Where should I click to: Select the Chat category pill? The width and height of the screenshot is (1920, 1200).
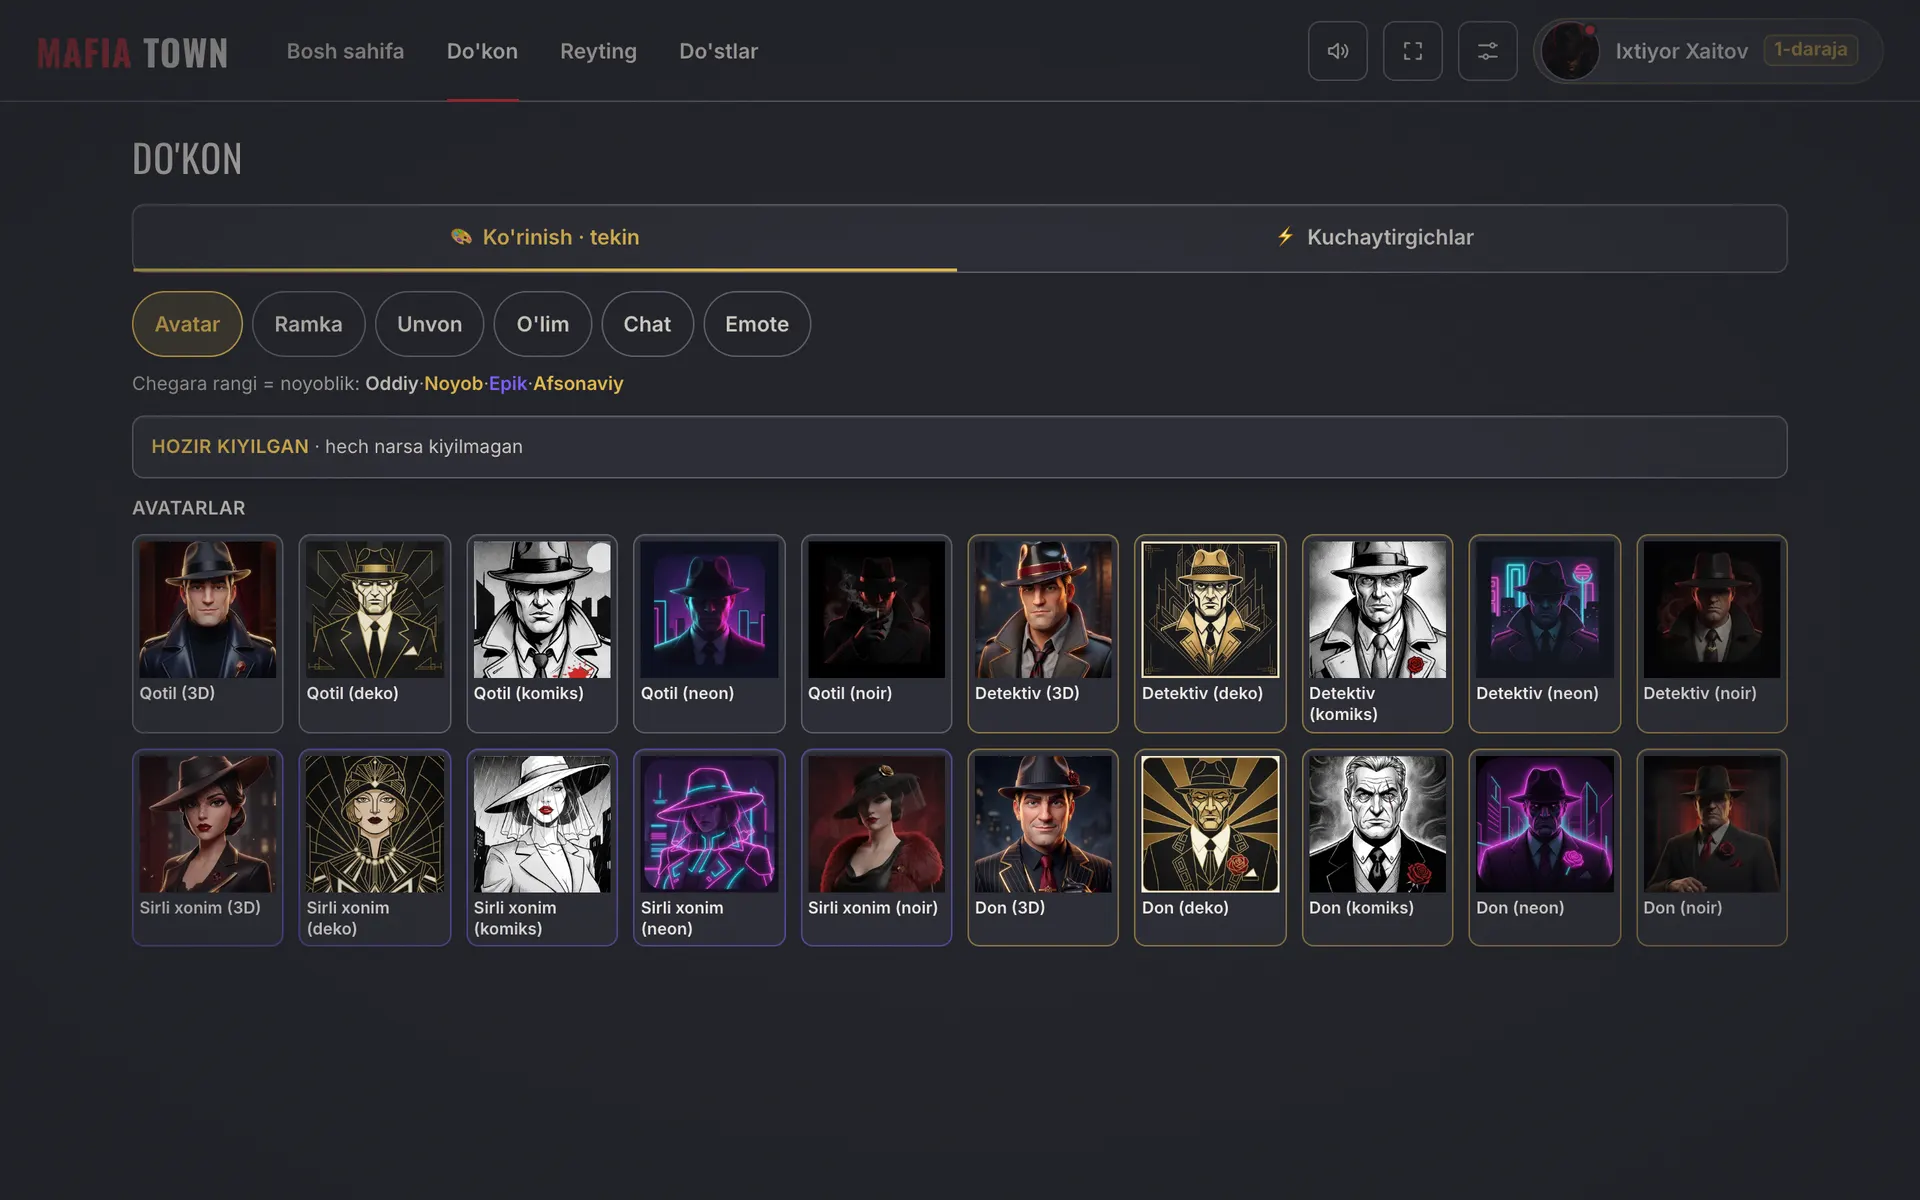647,324
